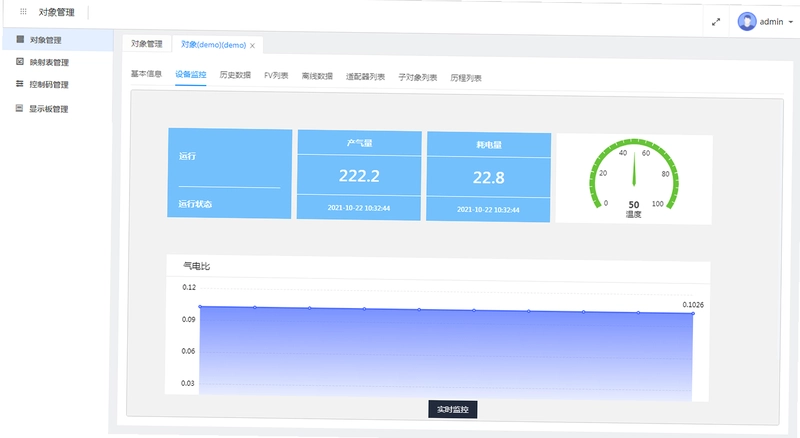This screenshot has height=438, width=800.
Task: Select the 设备监控 tab
Action: tap(190, 75)
